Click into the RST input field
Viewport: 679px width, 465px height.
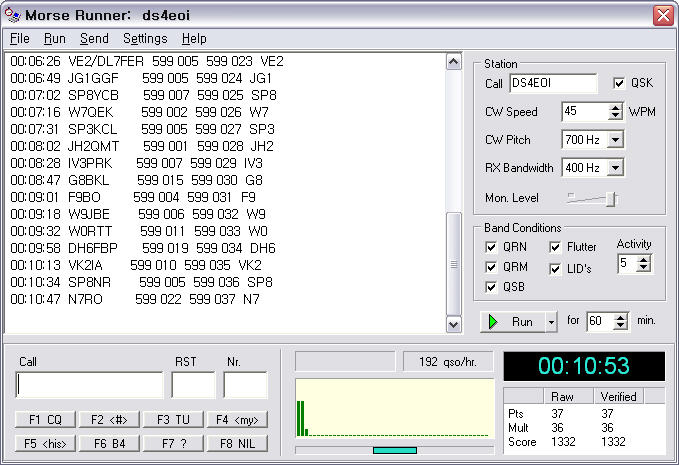click(x=194, y=385)
